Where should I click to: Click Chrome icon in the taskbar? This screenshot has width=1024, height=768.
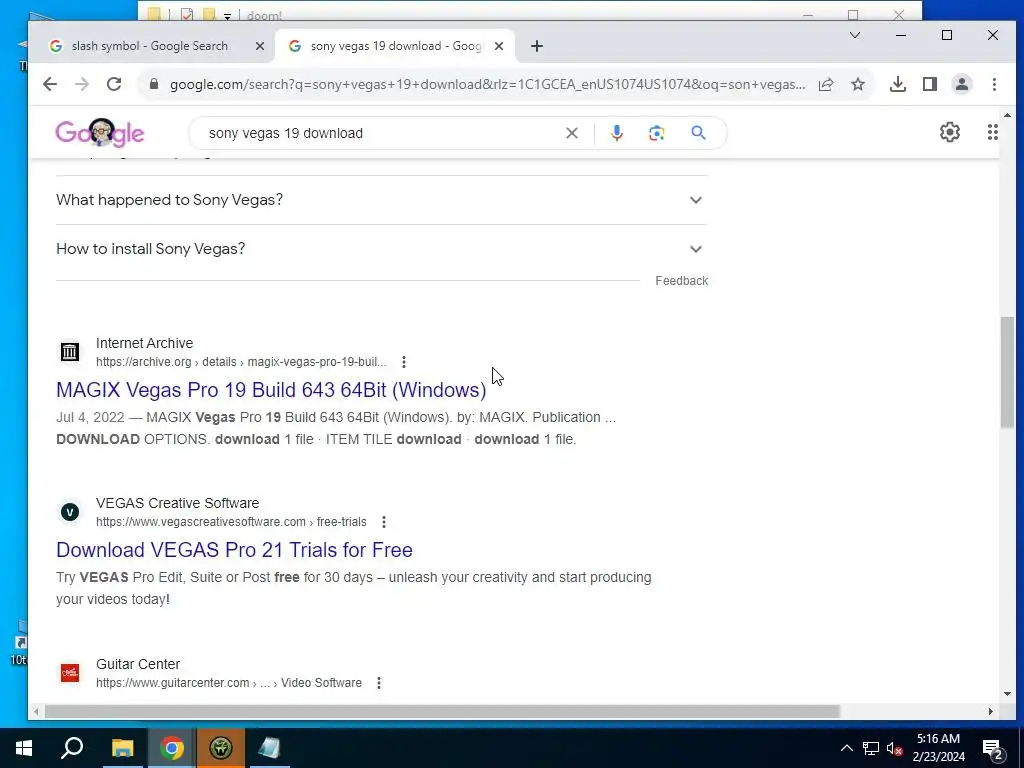click(171, 748)
